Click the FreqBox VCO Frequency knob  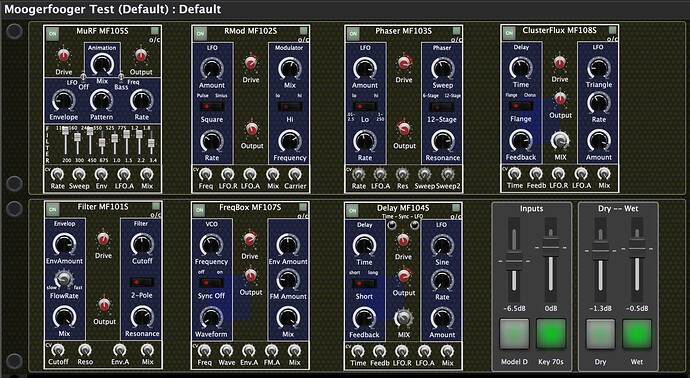(211, 245)
